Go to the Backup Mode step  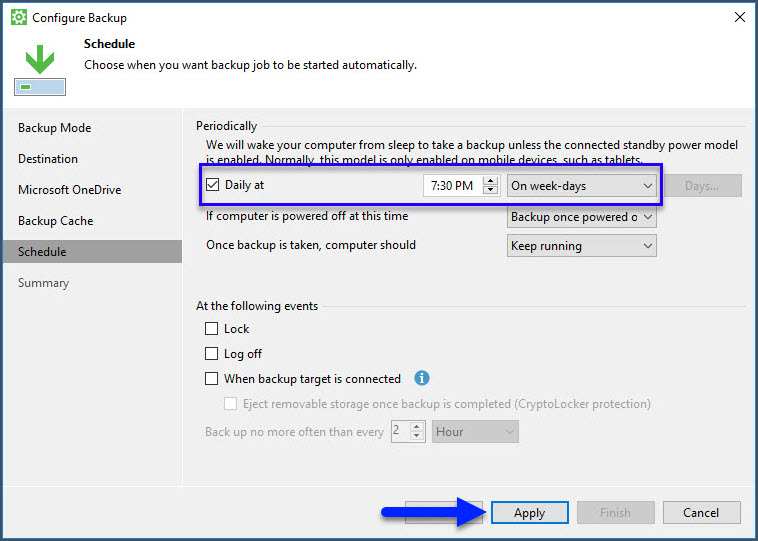point(54,128)
